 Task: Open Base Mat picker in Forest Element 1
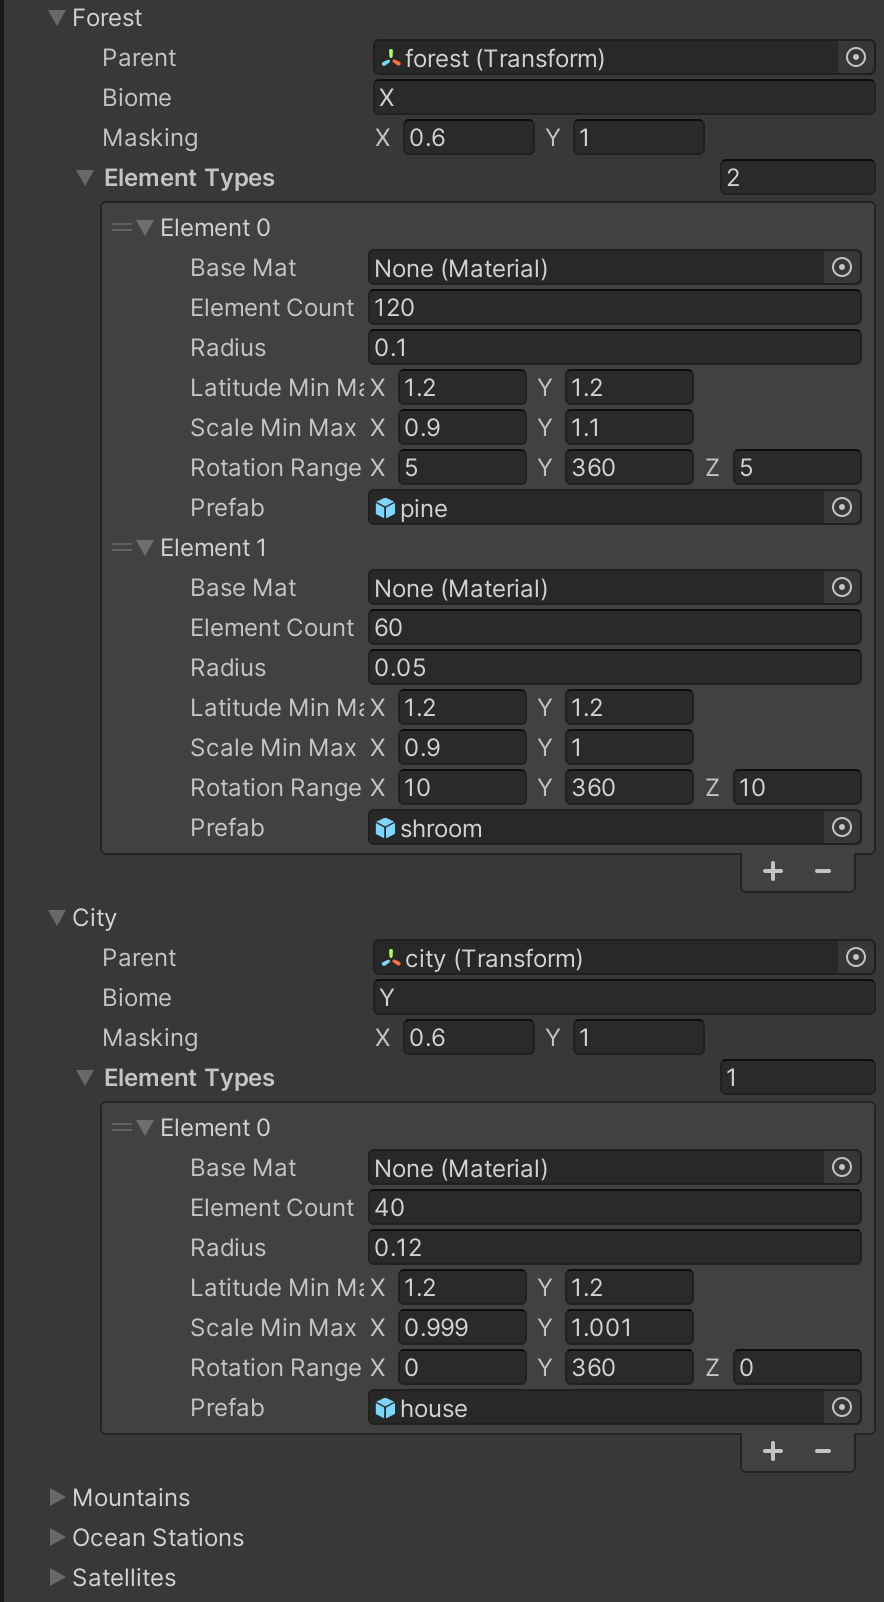[x=842, y=588]
